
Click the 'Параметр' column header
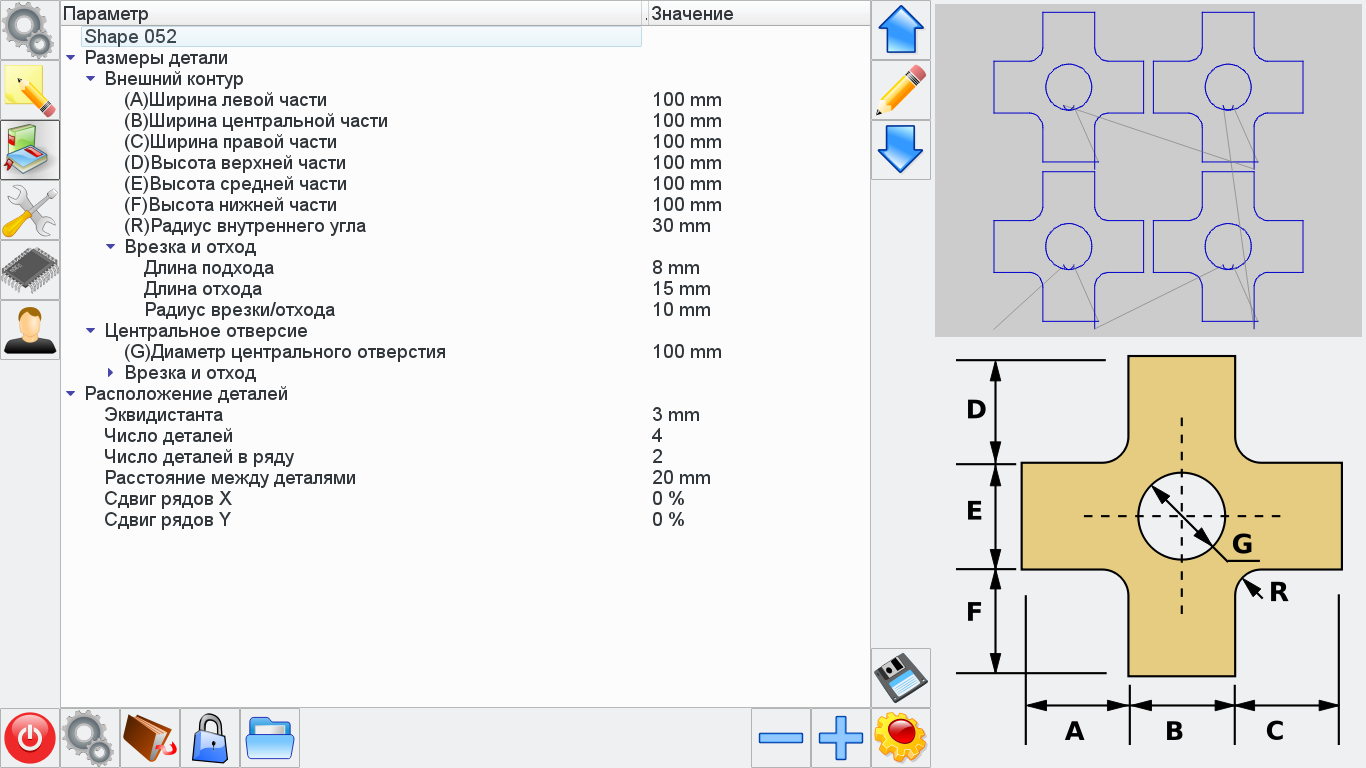coord(351,13)
